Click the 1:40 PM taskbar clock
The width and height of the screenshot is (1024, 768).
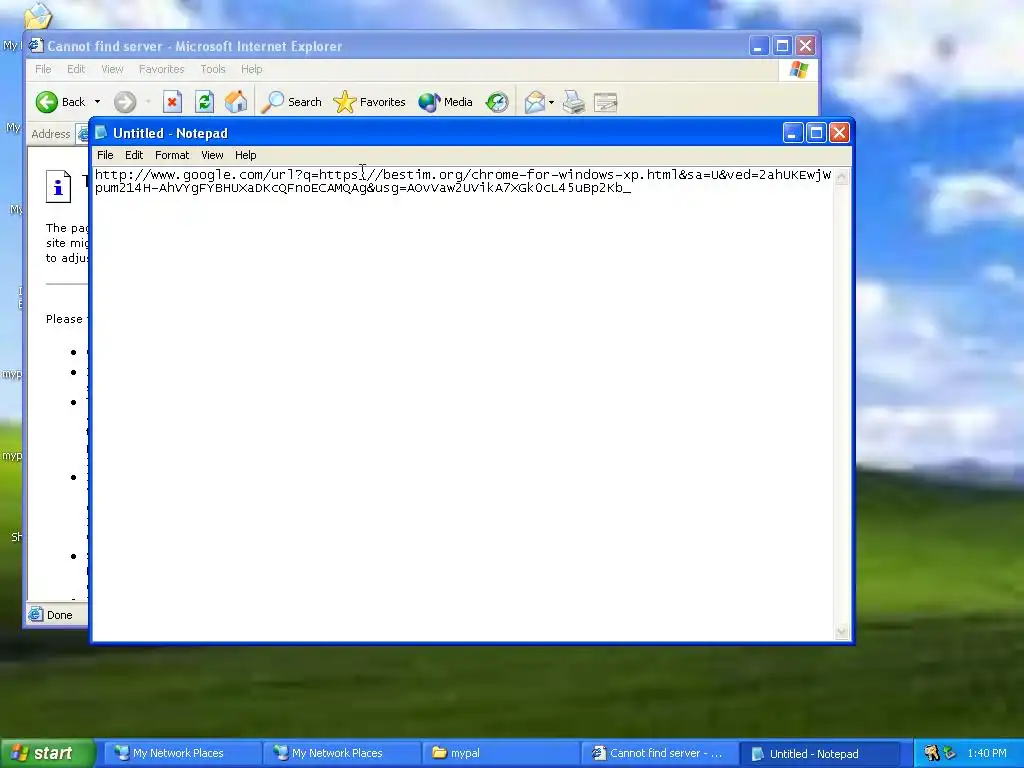(x=987, y=753)
